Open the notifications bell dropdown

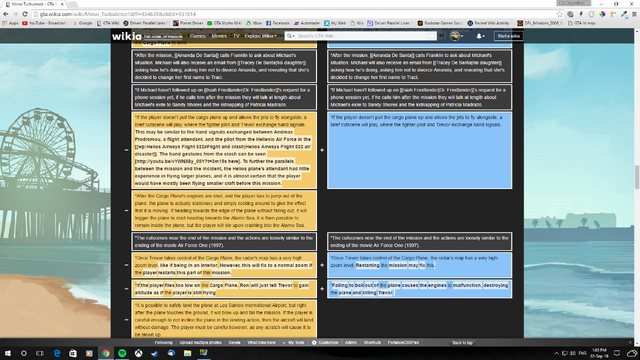480,36
